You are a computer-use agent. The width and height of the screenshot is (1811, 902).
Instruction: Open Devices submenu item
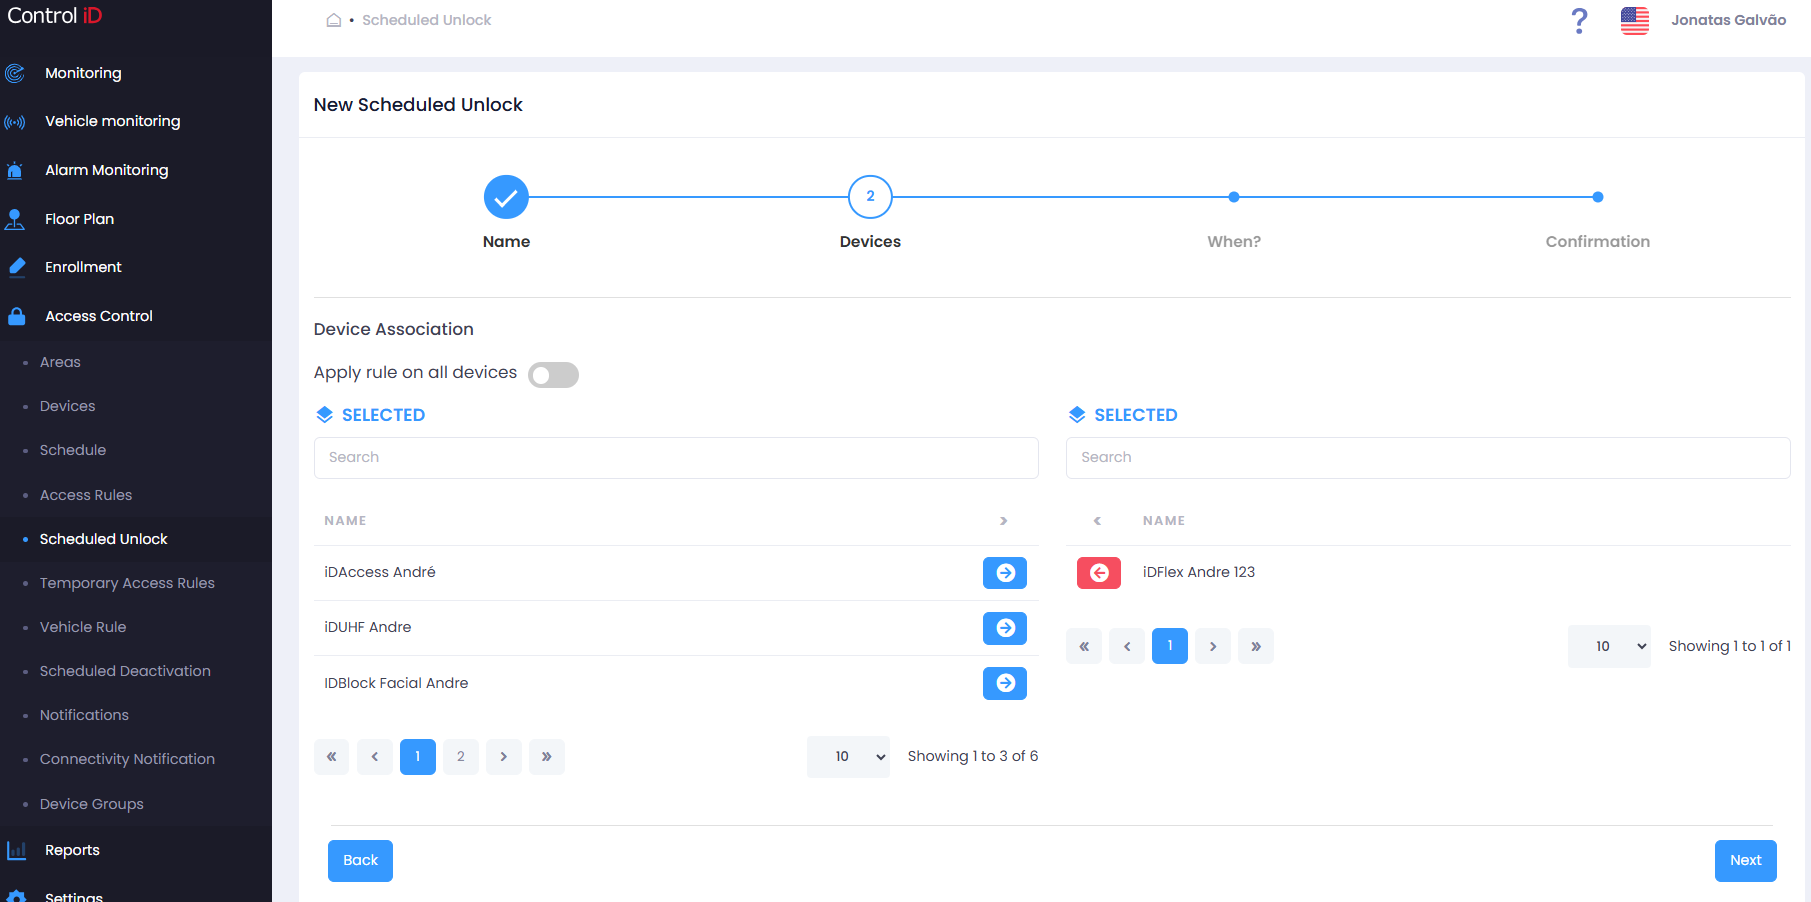point(68,406)
